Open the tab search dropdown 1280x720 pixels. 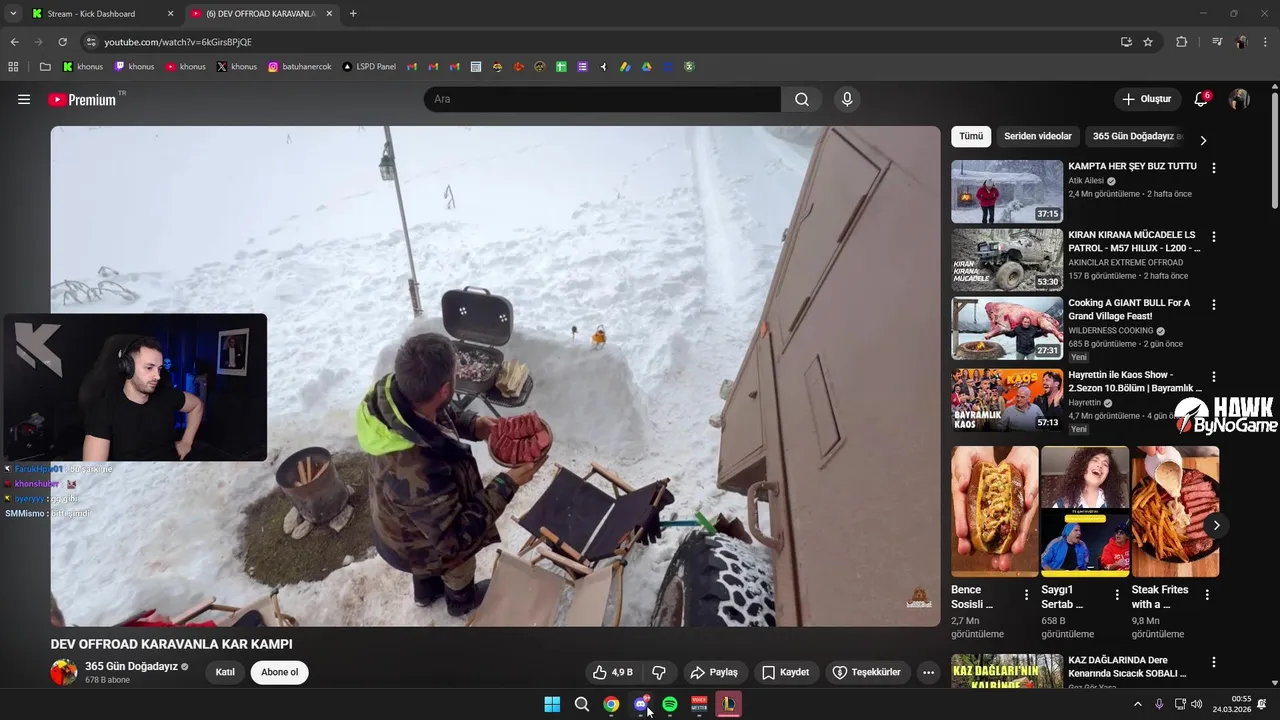(x=13, y=14)
